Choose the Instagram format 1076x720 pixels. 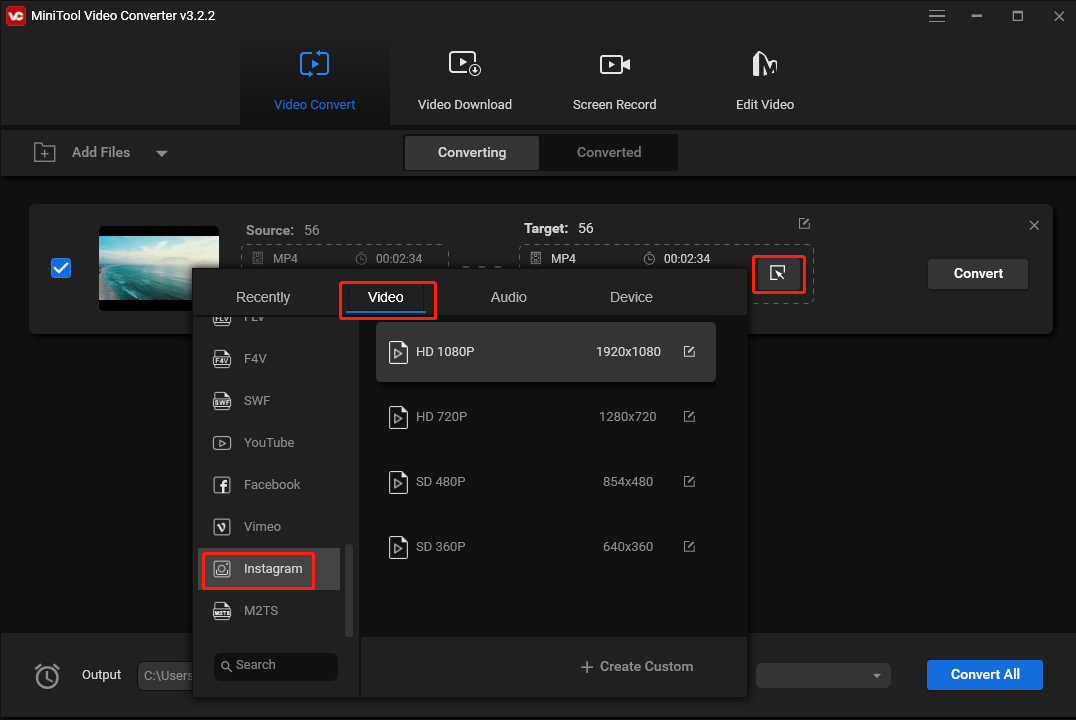[269, 568]
